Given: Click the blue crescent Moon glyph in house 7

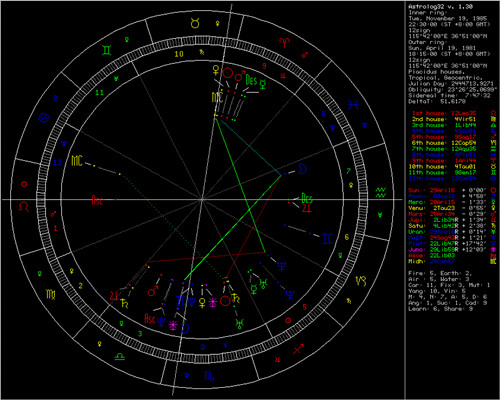Looking at the screenshot, I should (302, 169).
